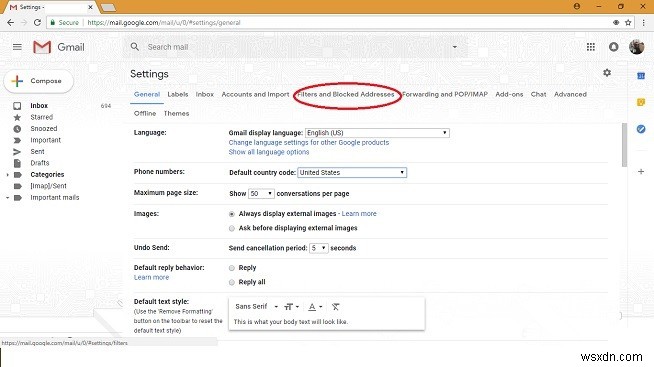Open the Offline tab
This screenshot has width=654, height=367.
click(145, 113)
